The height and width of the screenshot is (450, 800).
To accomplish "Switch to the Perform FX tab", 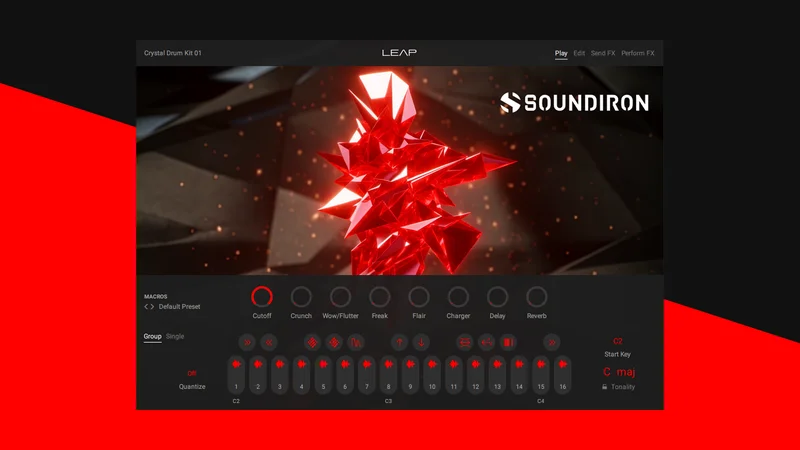I will click(x=638, y=53).
